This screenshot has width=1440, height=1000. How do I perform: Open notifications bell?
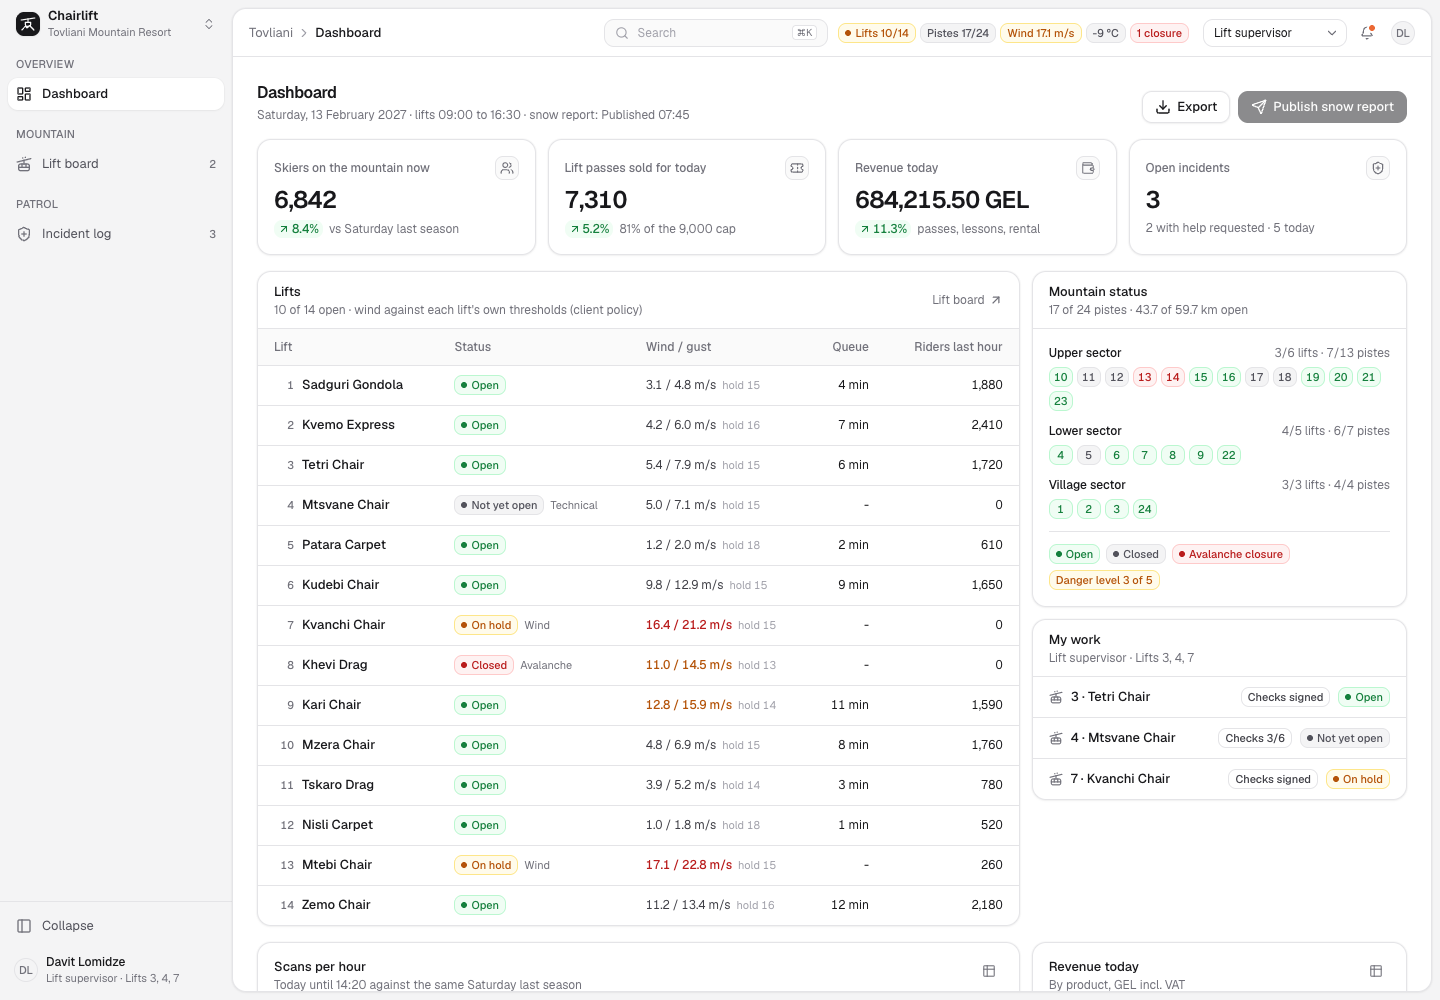point(1367,33)
